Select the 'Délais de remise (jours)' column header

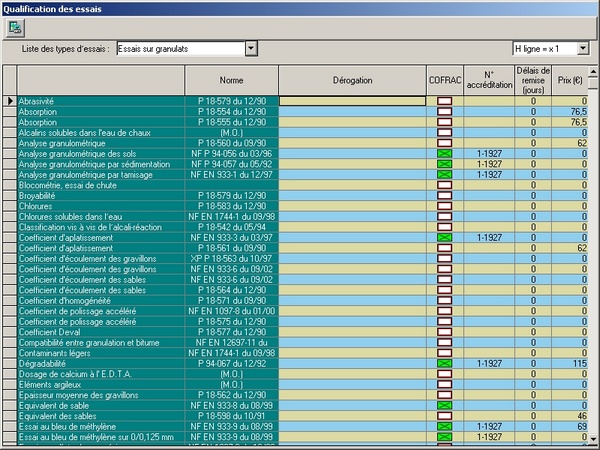click(x=534, y=80)
